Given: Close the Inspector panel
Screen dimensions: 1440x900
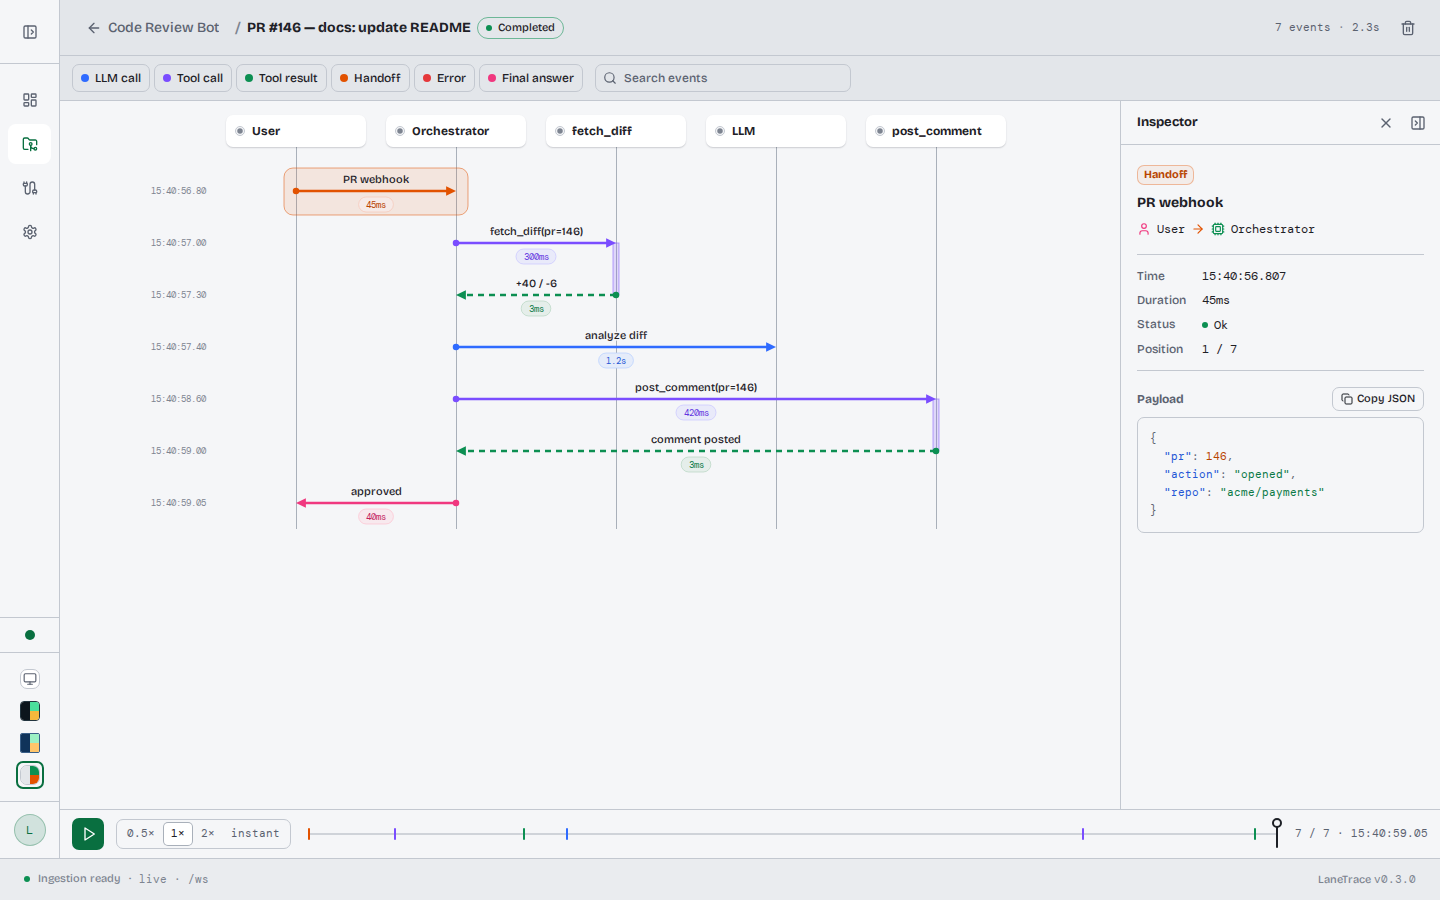Looking at the screenshot, I should pos(1386,123).
